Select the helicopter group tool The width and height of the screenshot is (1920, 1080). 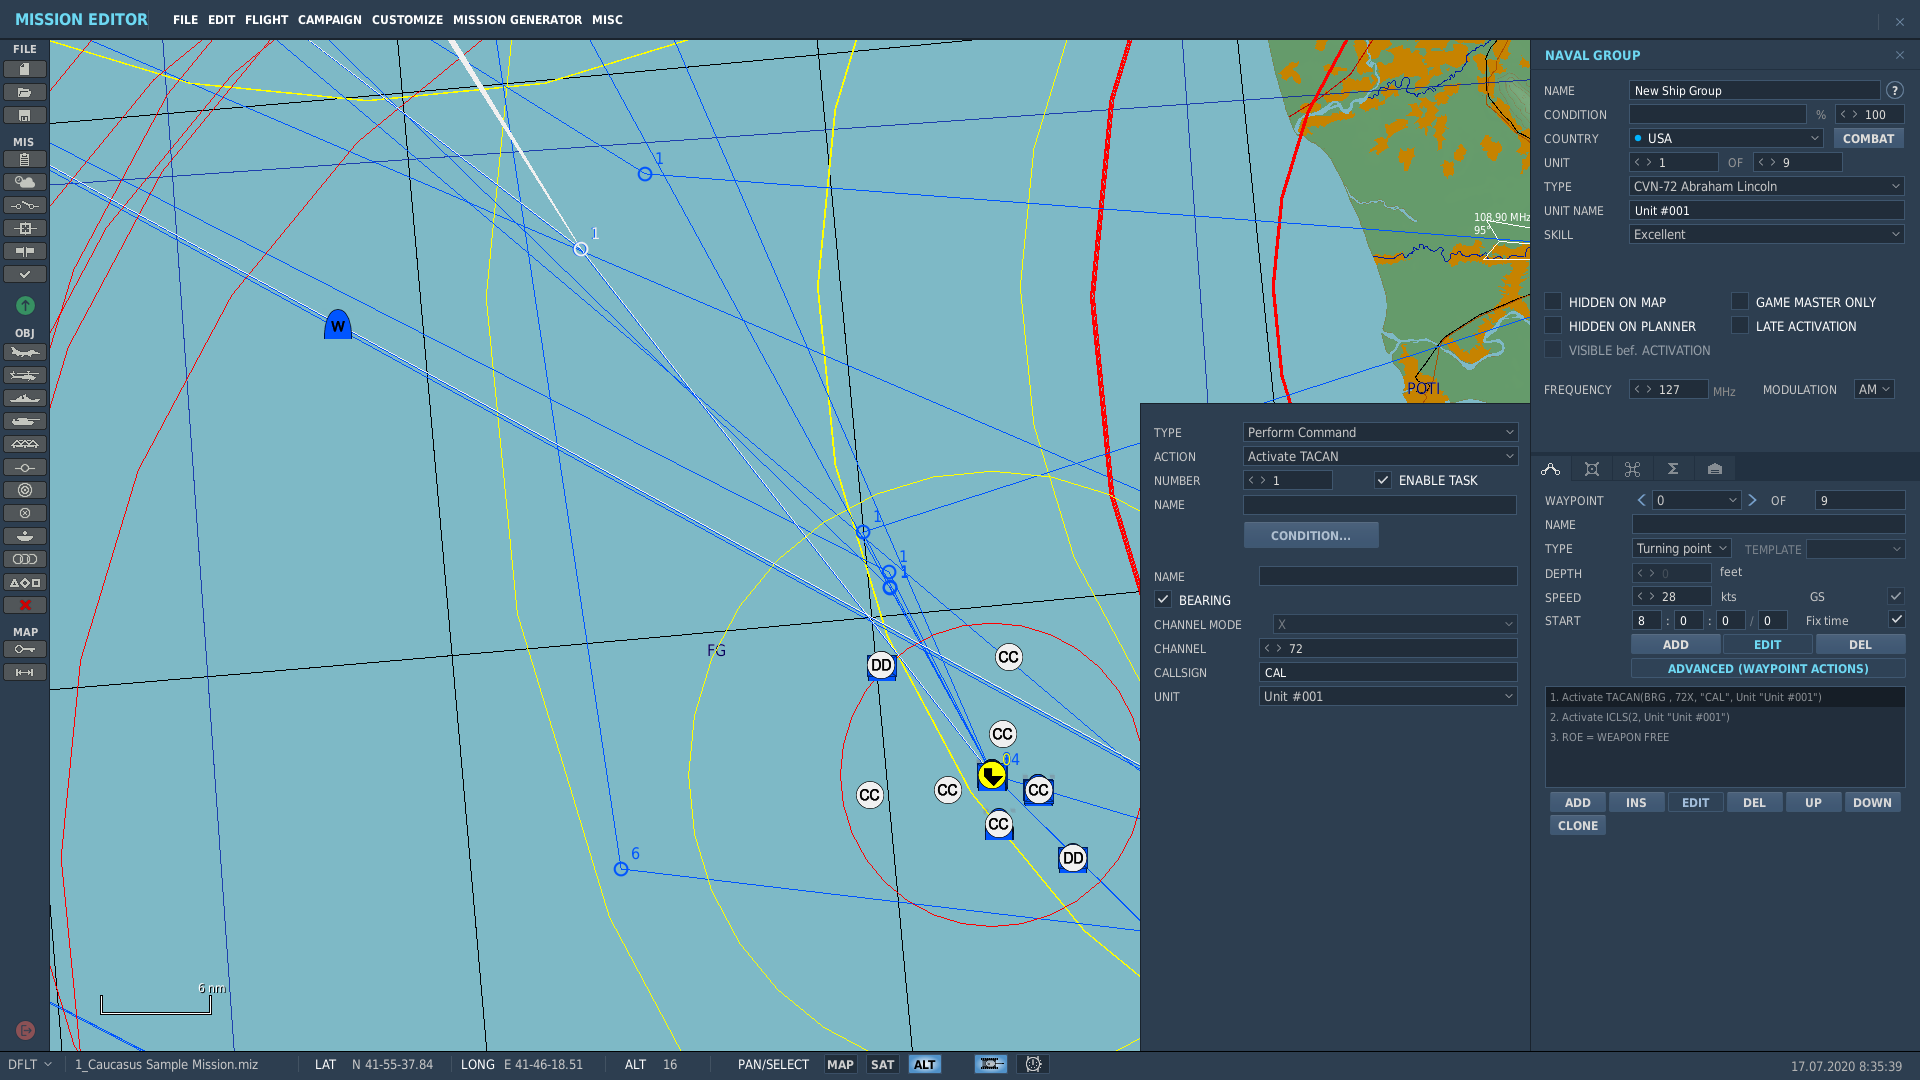(25, 375)
